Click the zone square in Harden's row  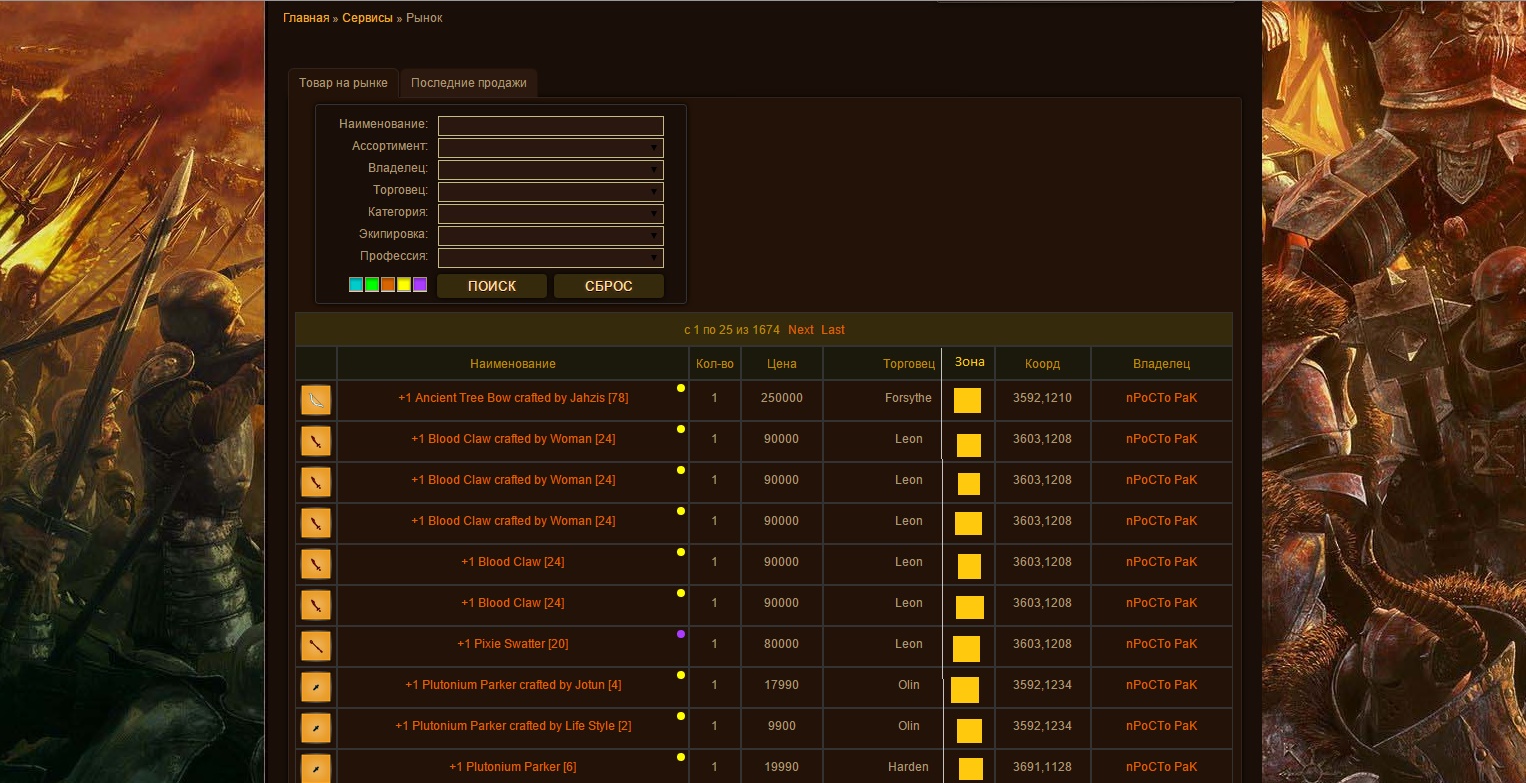(971, 769)
